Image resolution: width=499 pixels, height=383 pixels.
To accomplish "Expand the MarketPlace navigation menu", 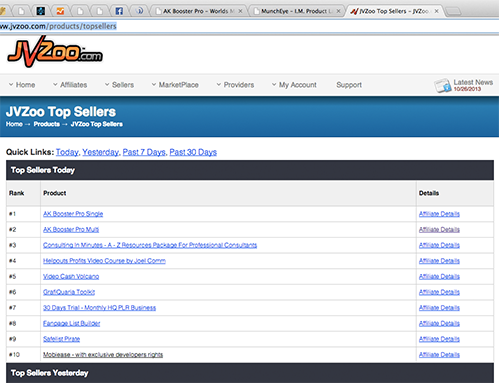I will 175,85.
